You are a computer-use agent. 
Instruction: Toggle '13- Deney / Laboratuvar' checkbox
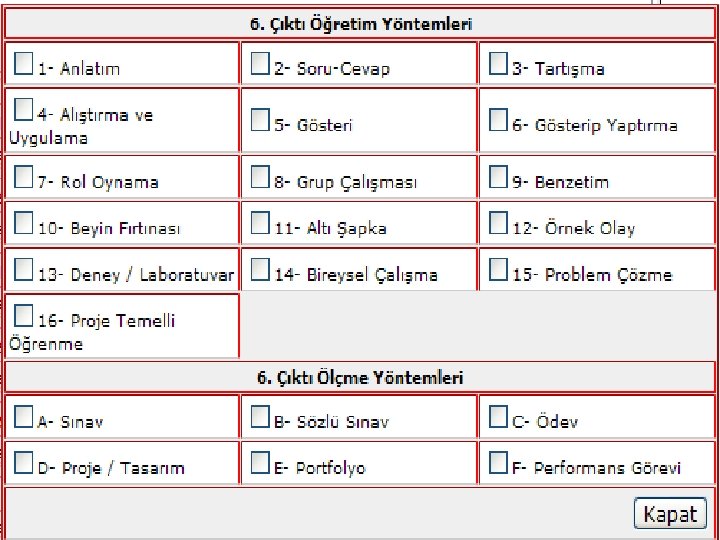(24, 271)
